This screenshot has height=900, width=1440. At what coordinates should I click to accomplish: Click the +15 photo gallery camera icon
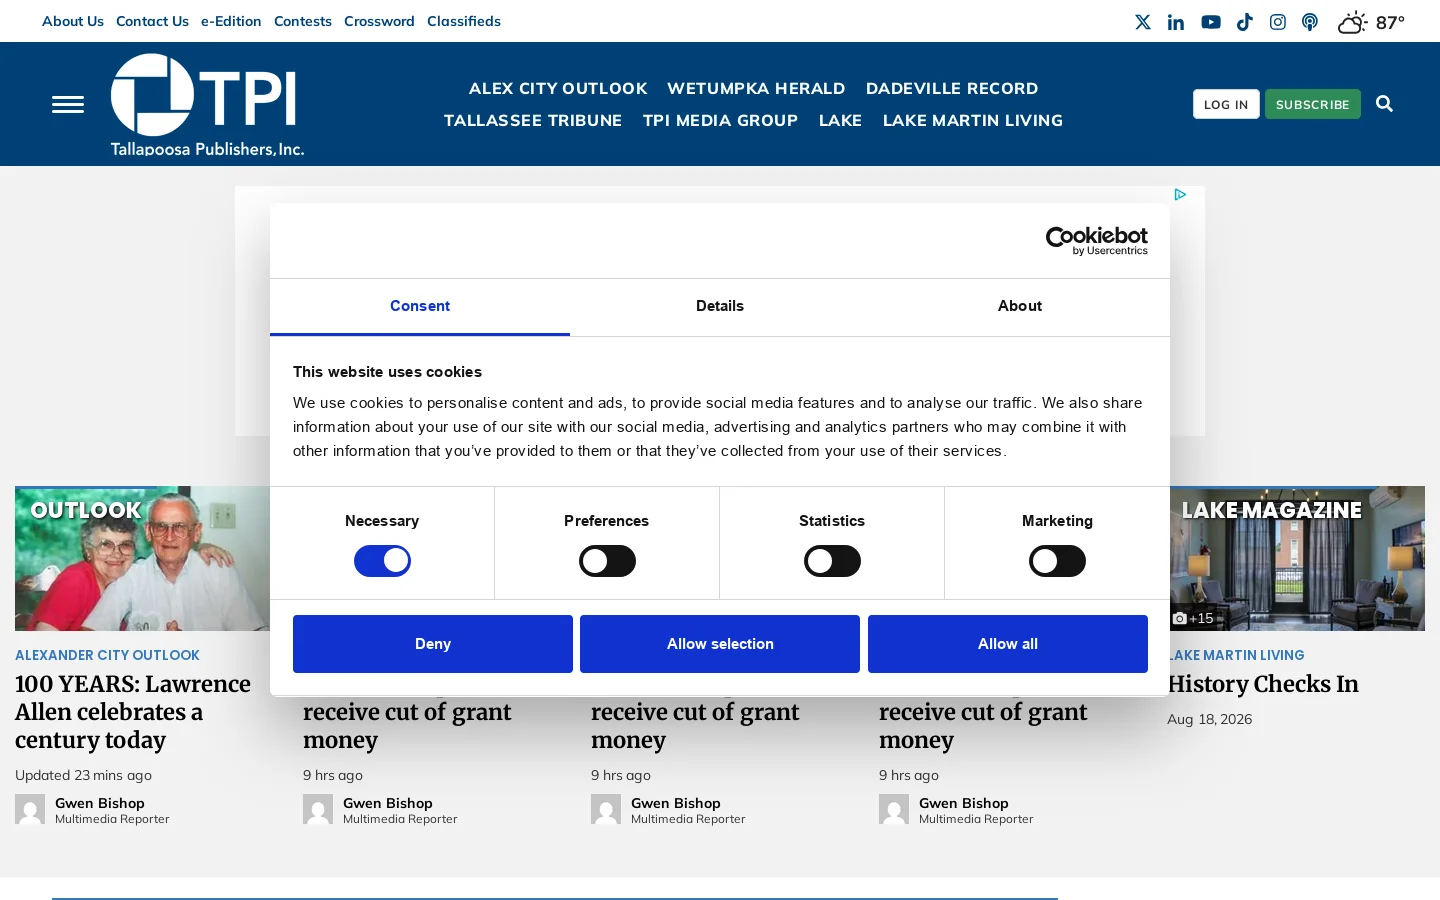pyautogui.click(x=1180, y=618)
